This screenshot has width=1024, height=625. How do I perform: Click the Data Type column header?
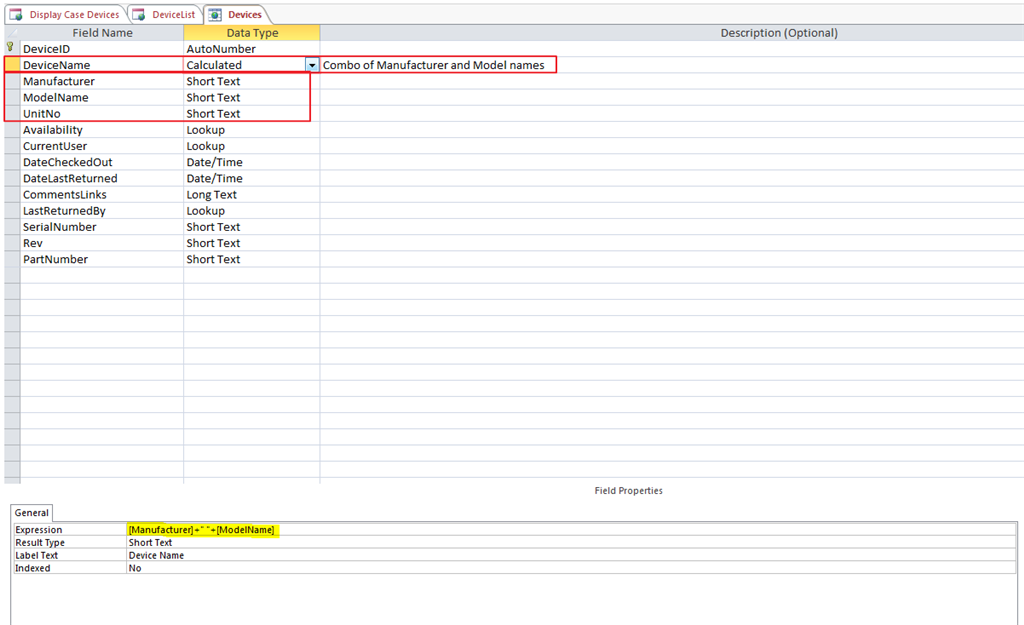coord(252,33)
